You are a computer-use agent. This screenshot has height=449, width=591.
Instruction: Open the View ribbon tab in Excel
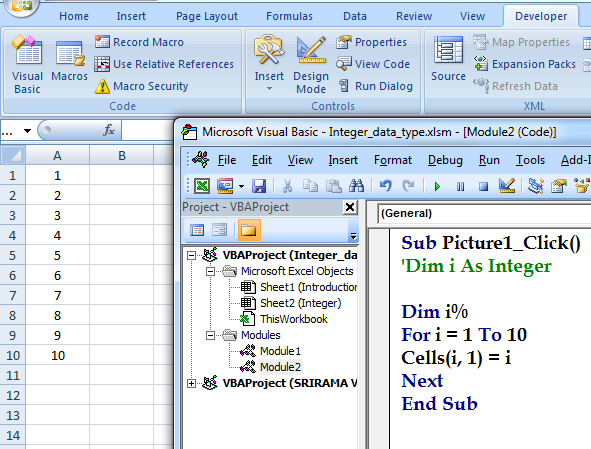472,16
